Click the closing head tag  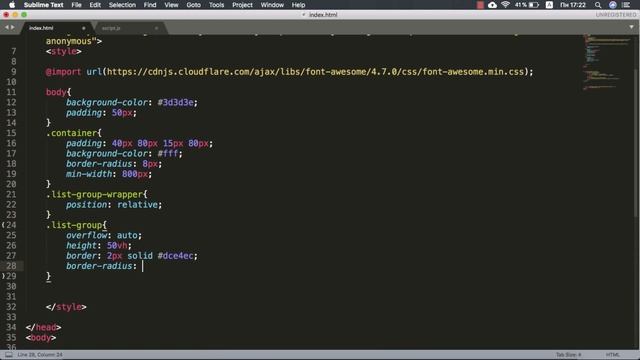(x=43, y=327)
